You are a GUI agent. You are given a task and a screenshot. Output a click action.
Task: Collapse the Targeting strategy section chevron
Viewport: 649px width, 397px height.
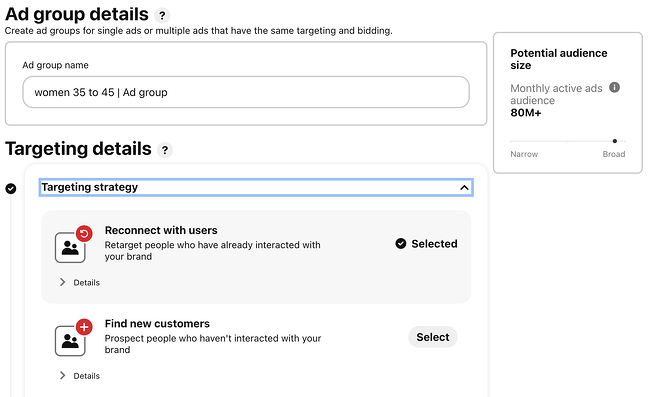[464, 188]
